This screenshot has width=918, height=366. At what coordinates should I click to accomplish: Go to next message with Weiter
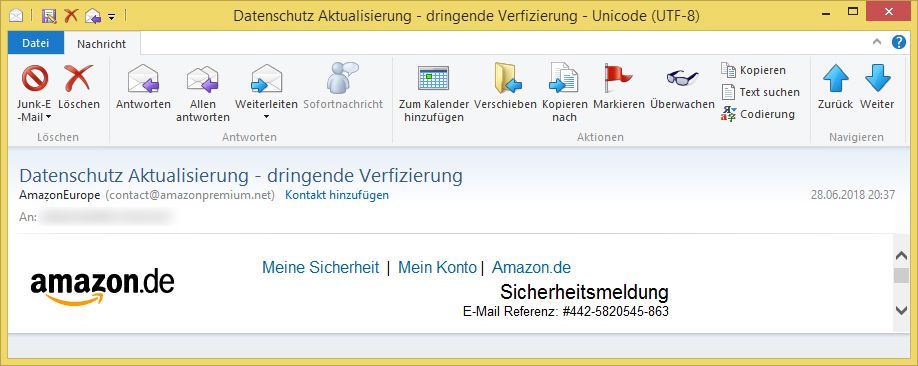click(x=877, y=87)
